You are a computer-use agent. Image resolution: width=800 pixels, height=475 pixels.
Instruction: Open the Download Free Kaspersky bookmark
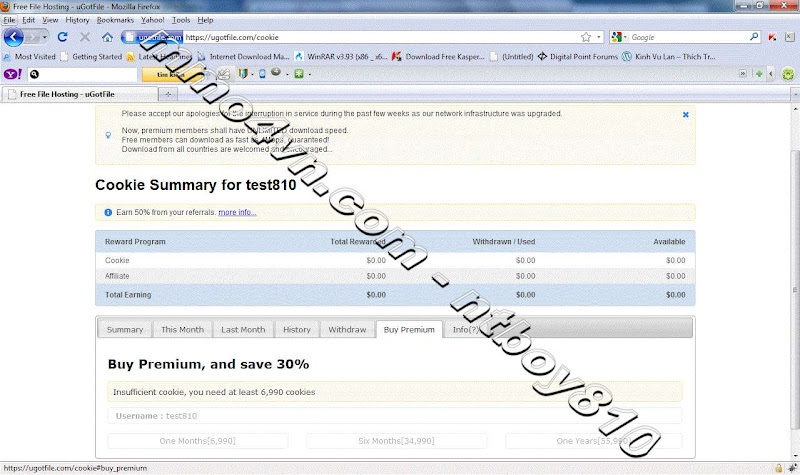coord(438,57)
